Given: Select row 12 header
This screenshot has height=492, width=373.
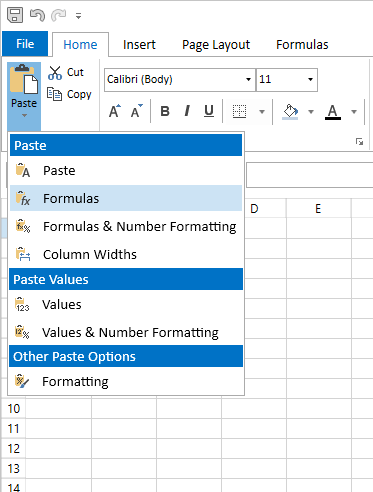Looking at the screenshot, I should 14,449.
